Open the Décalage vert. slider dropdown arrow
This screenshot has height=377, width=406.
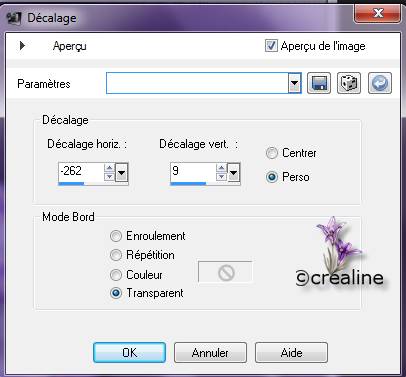[x=234, y=173]
